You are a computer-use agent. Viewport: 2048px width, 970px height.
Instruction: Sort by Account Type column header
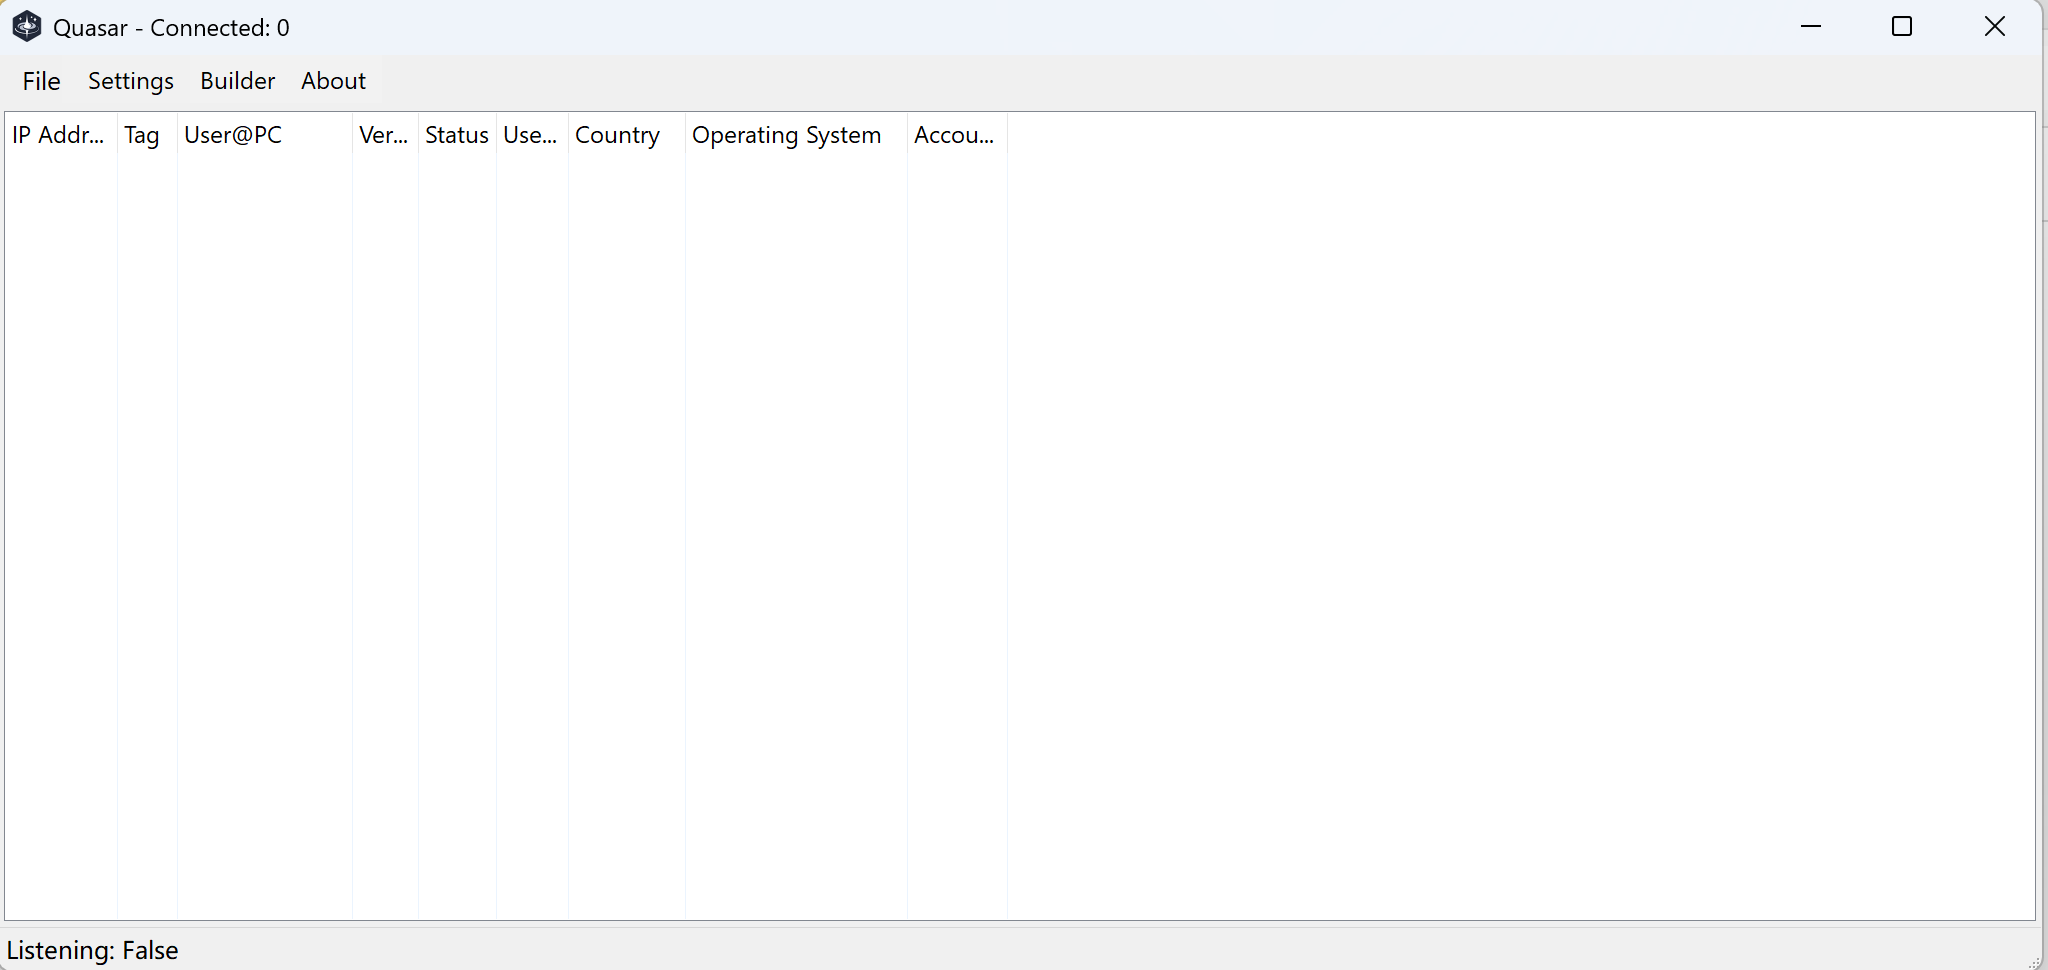click(x=957, y=135)
